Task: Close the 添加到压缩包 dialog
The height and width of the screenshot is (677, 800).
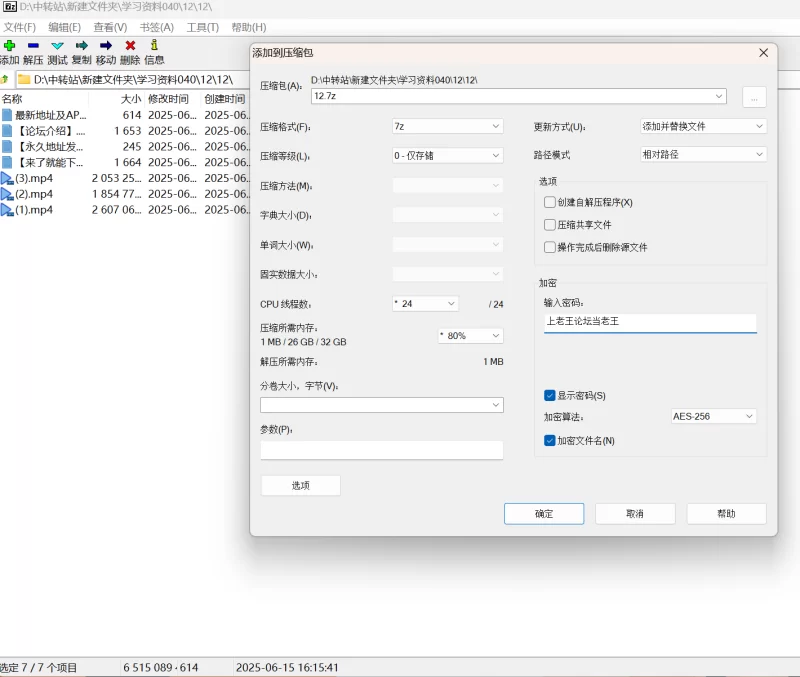Action: coord(763,53)
